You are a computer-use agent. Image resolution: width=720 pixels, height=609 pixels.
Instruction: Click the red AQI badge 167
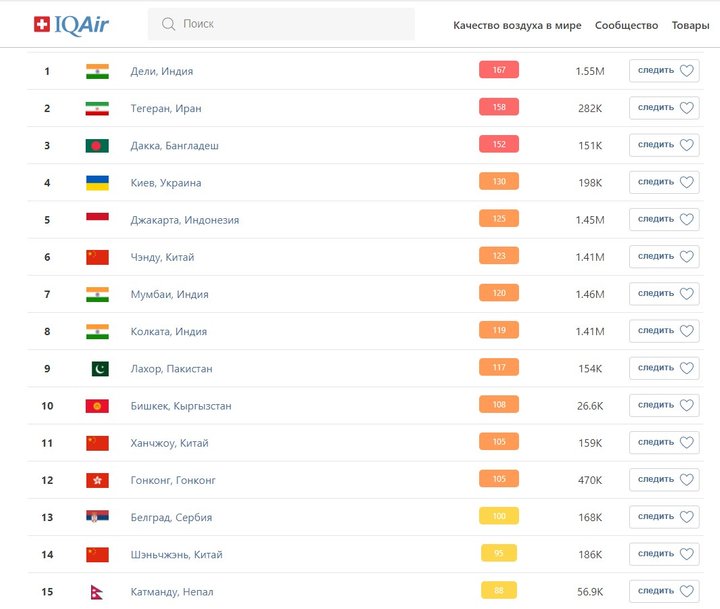coord(499,70)
